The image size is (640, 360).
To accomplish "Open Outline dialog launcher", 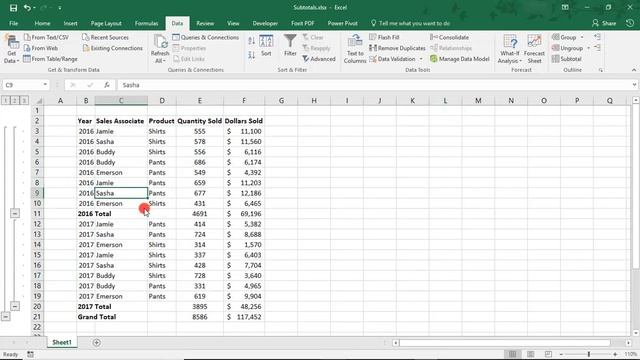I will 601,70.
